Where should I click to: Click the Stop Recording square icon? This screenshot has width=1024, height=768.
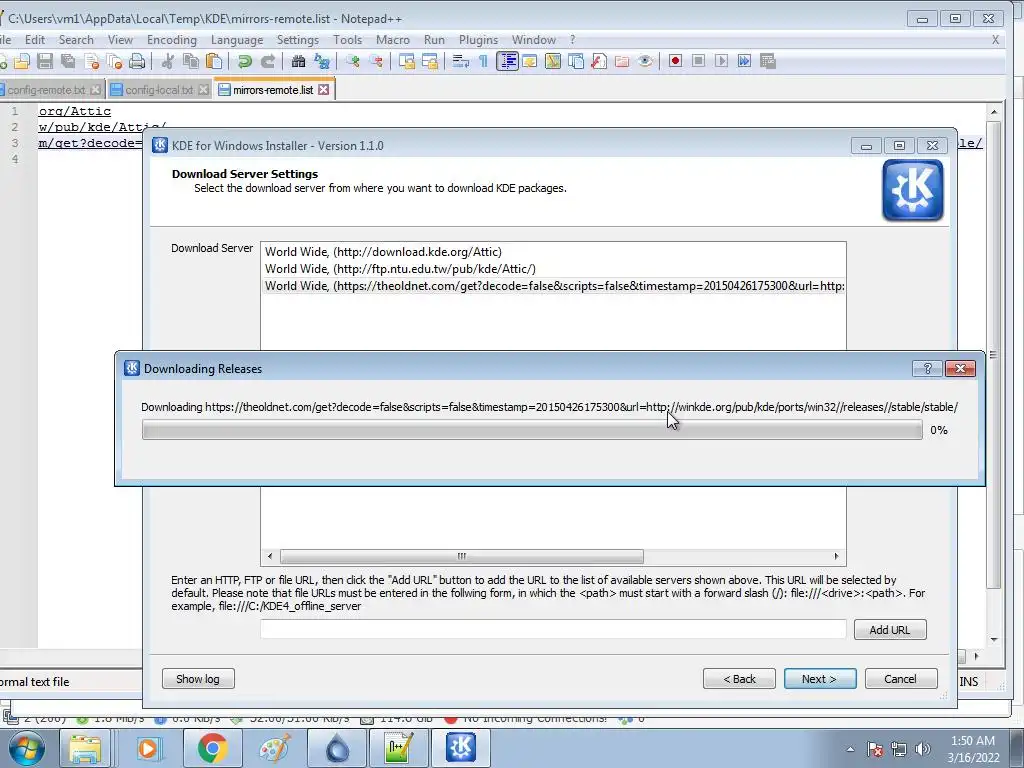tap(698, 61)
